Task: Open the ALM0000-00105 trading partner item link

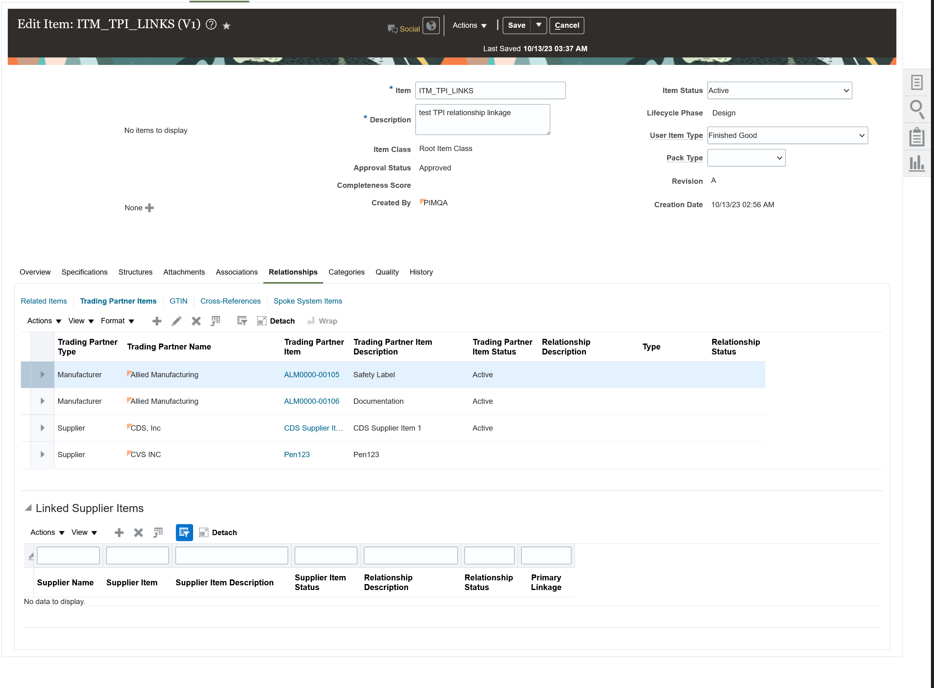Action: [312, 375]
